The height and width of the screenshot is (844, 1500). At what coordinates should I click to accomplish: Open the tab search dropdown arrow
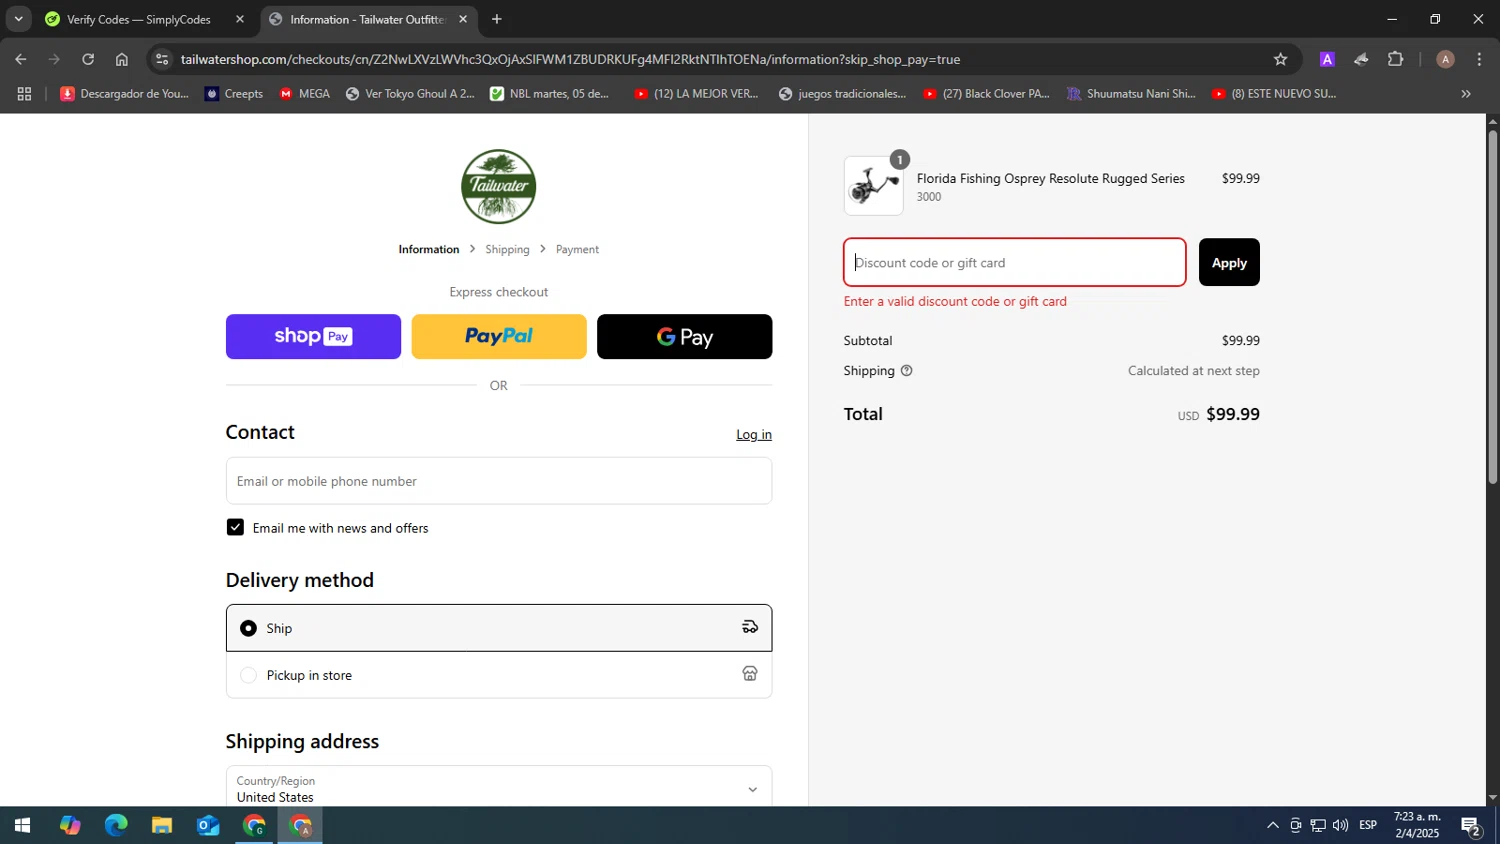coord(18,19)
